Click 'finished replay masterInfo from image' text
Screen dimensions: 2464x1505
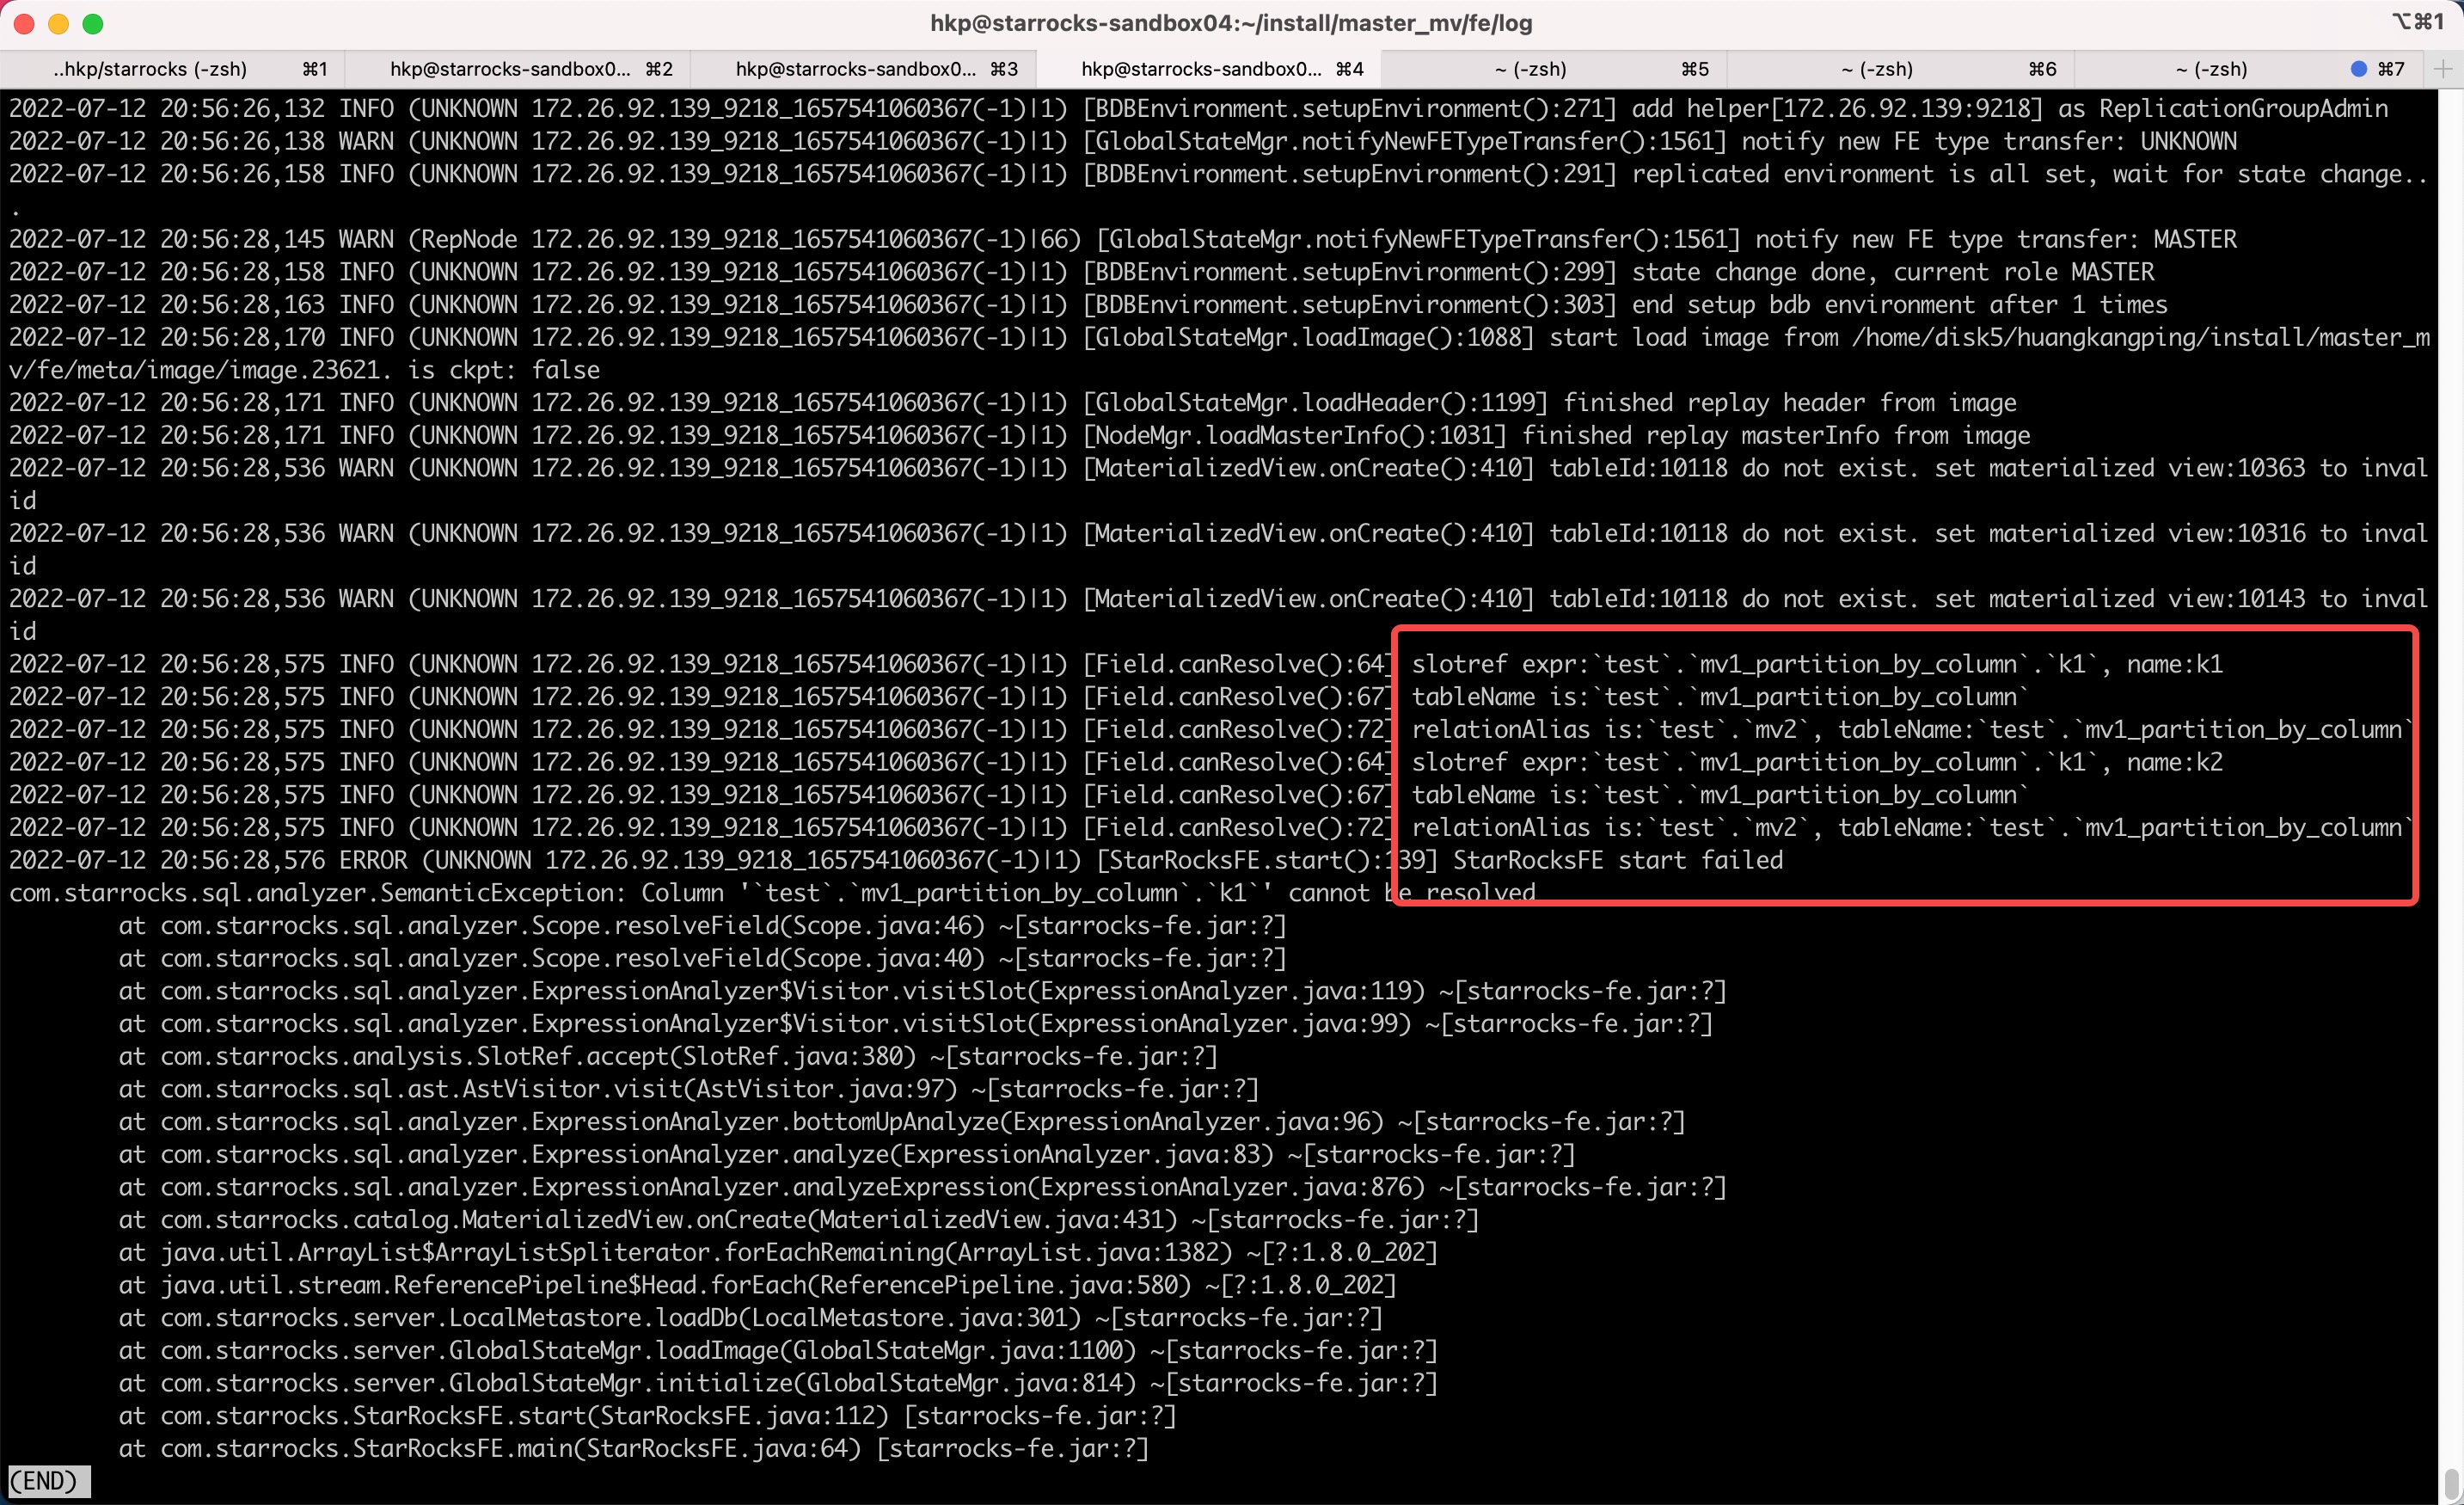pos(1776,435)
